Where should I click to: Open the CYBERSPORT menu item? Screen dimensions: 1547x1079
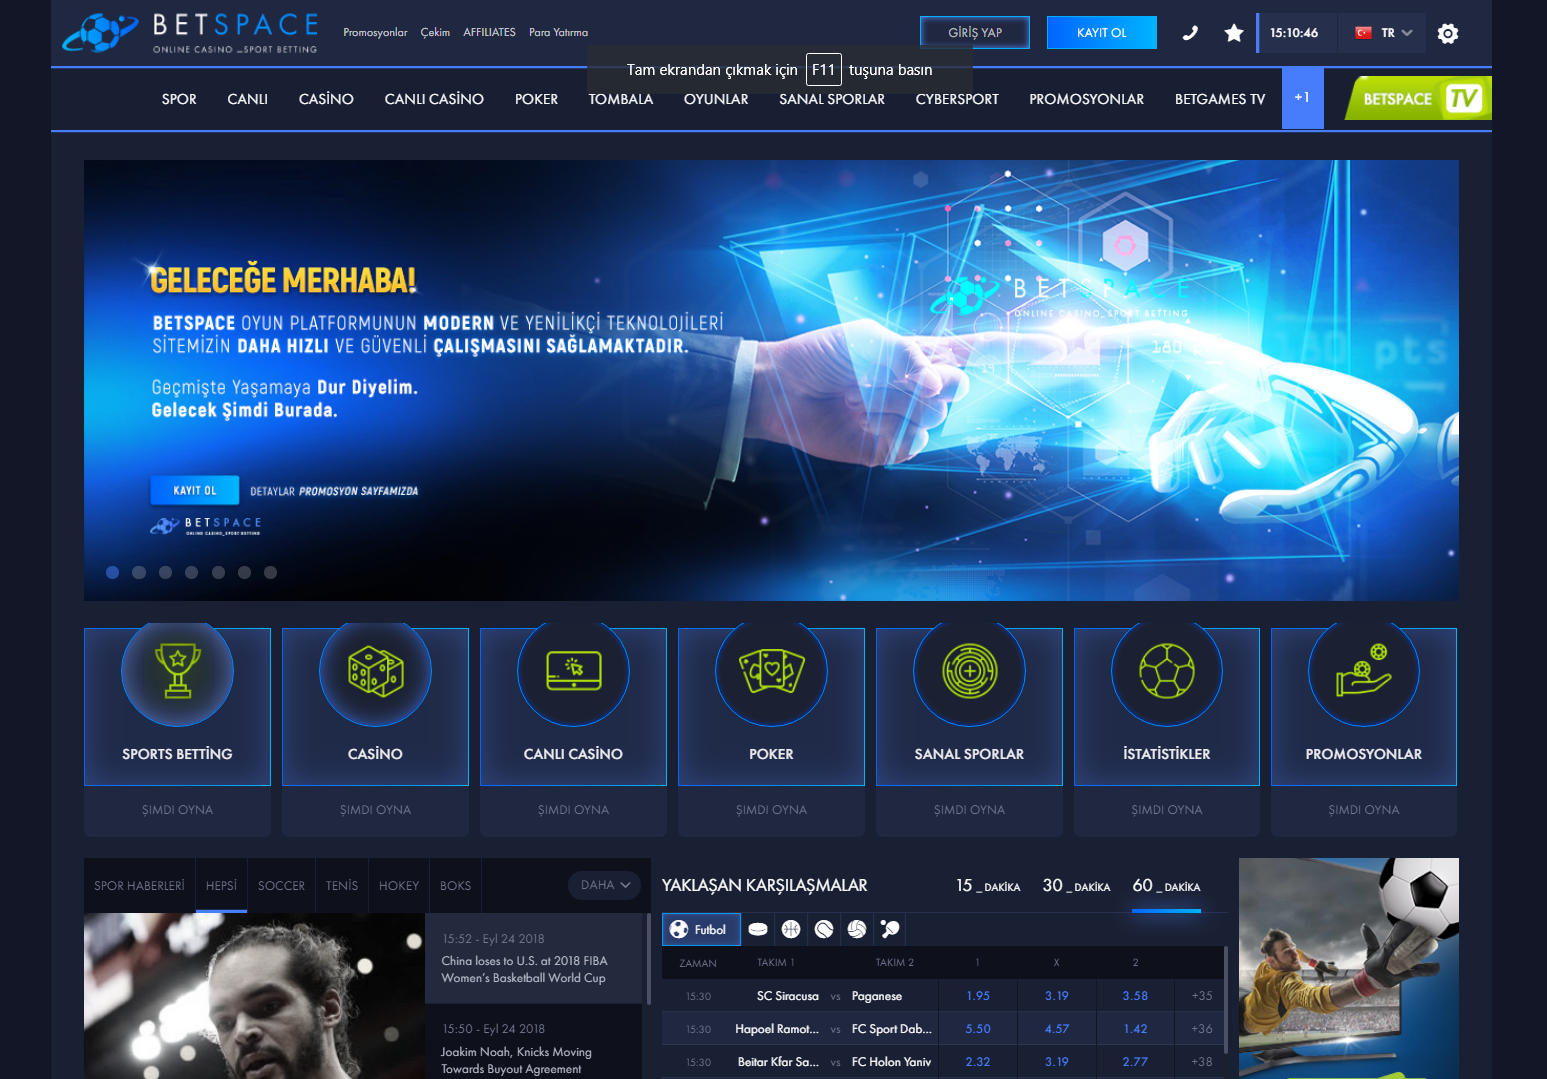point(956,99)
